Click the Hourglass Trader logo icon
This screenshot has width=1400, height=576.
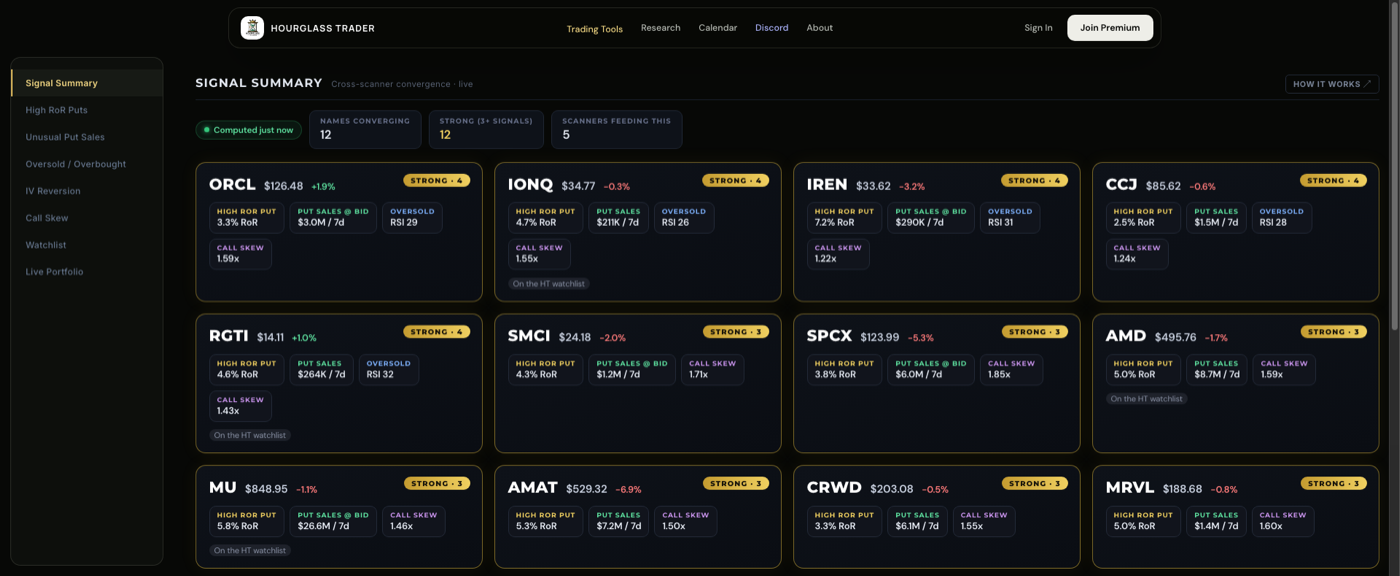point(252,28)
